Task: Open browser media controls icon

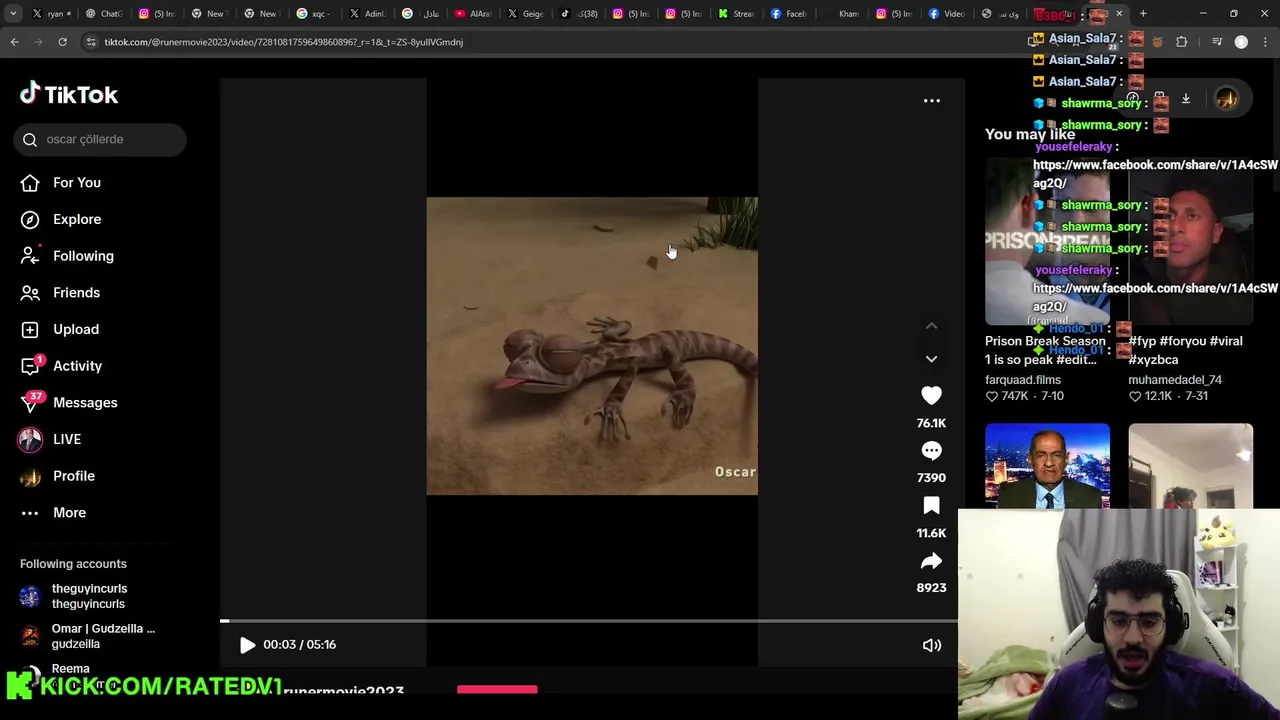Action: click(x=1217, y=42)
